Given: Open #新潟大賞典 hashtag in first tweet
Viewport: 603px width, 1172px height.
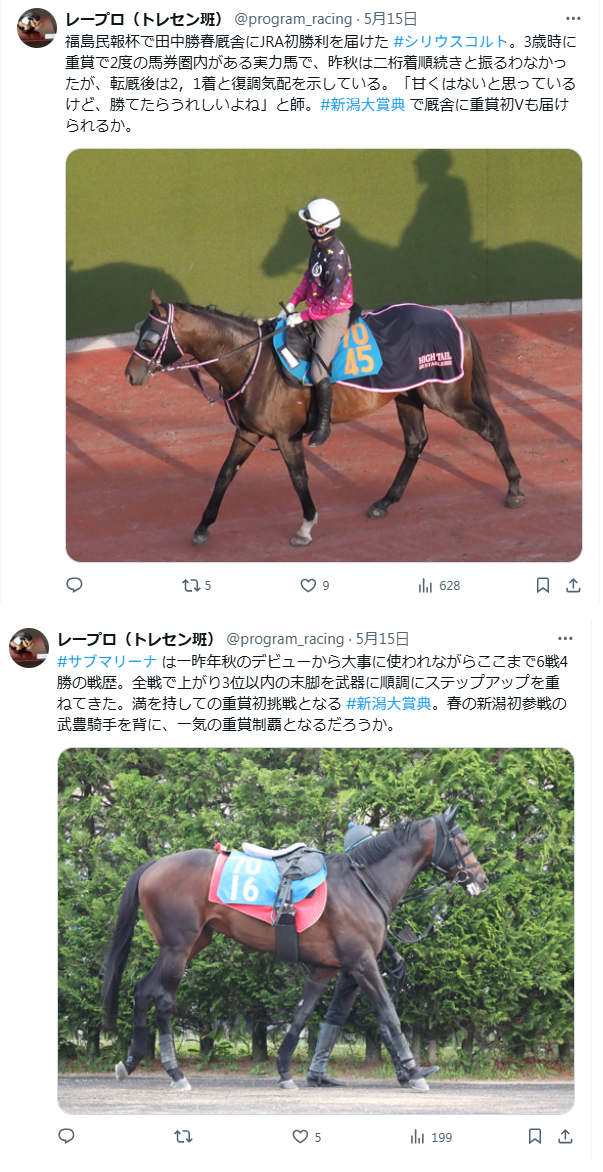Looking at the screenshot, I should tap(363, 105).
